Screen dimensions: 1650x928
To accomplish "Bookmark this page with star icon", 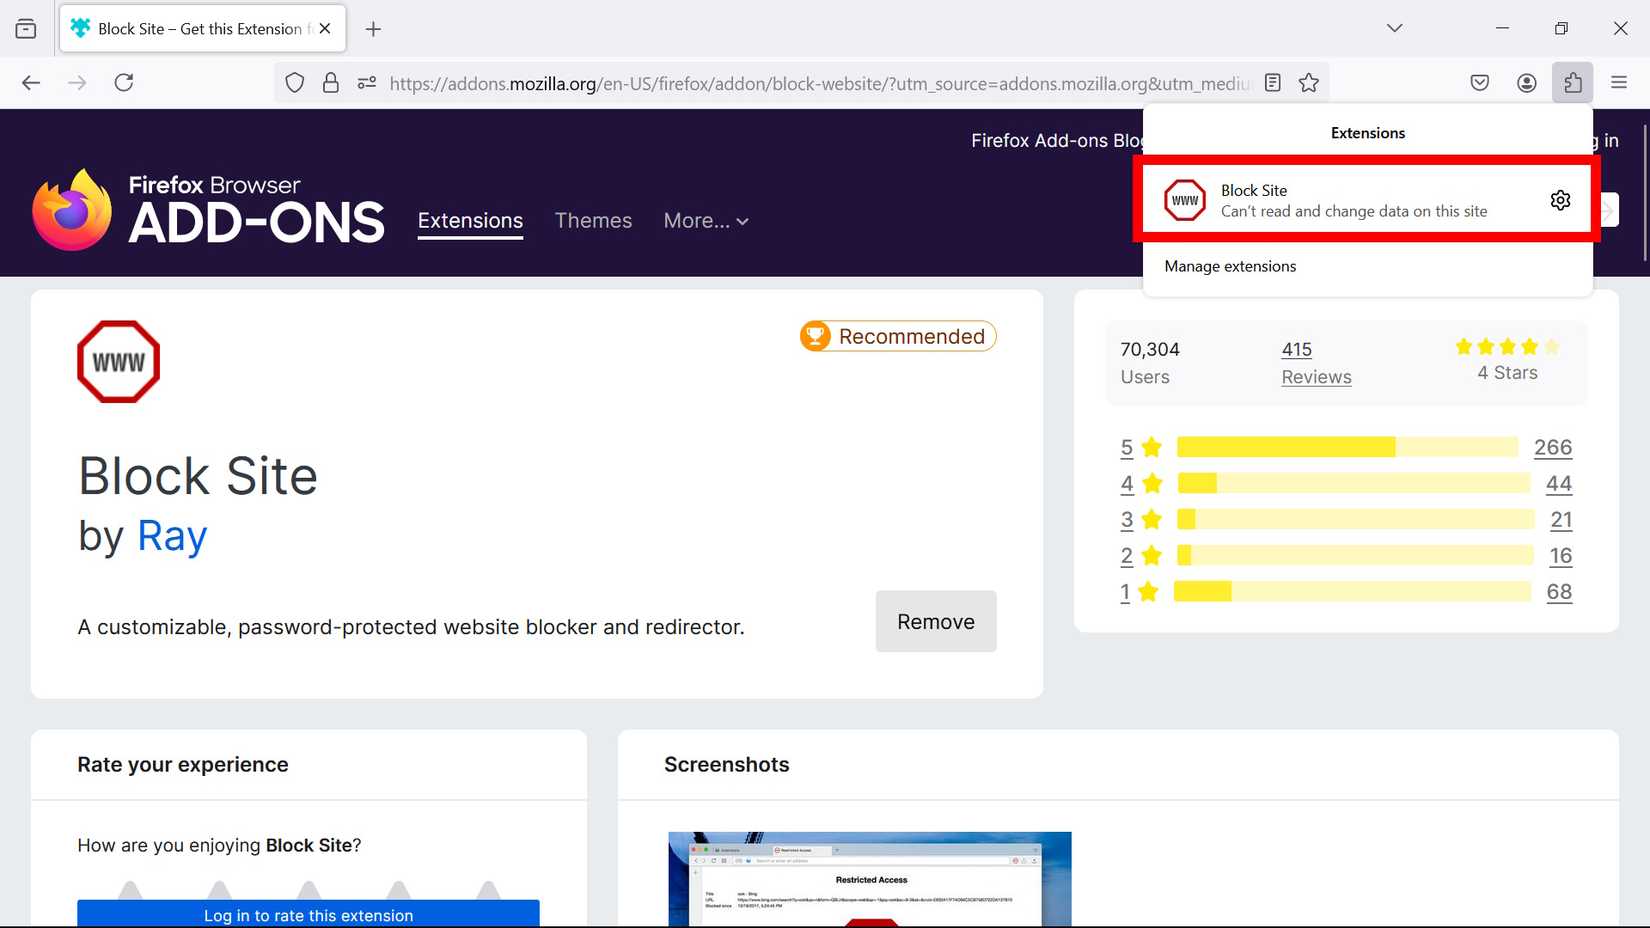I will point(1308,83).
